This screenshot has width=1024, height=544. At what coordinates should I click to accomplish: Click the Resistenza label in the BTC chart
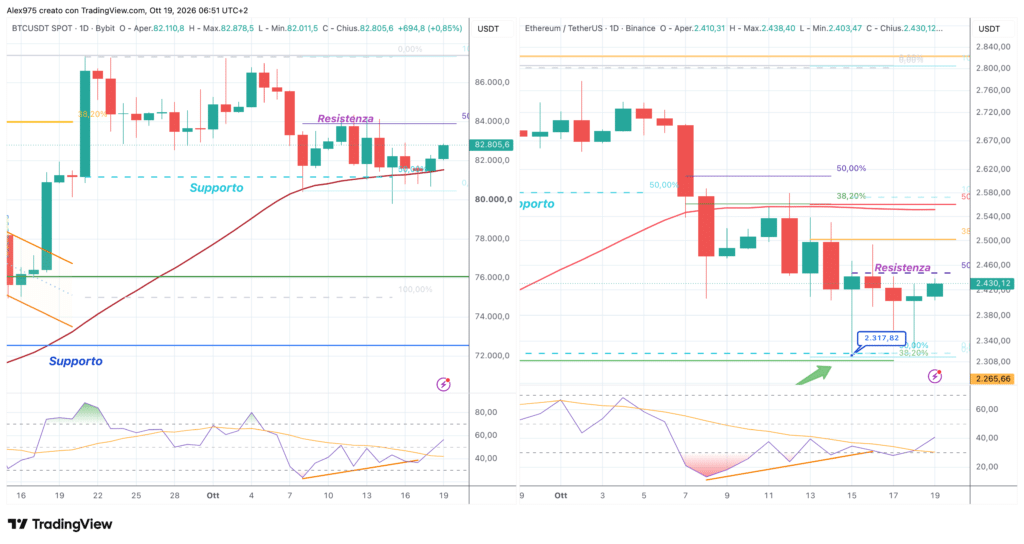coord(345,118)
